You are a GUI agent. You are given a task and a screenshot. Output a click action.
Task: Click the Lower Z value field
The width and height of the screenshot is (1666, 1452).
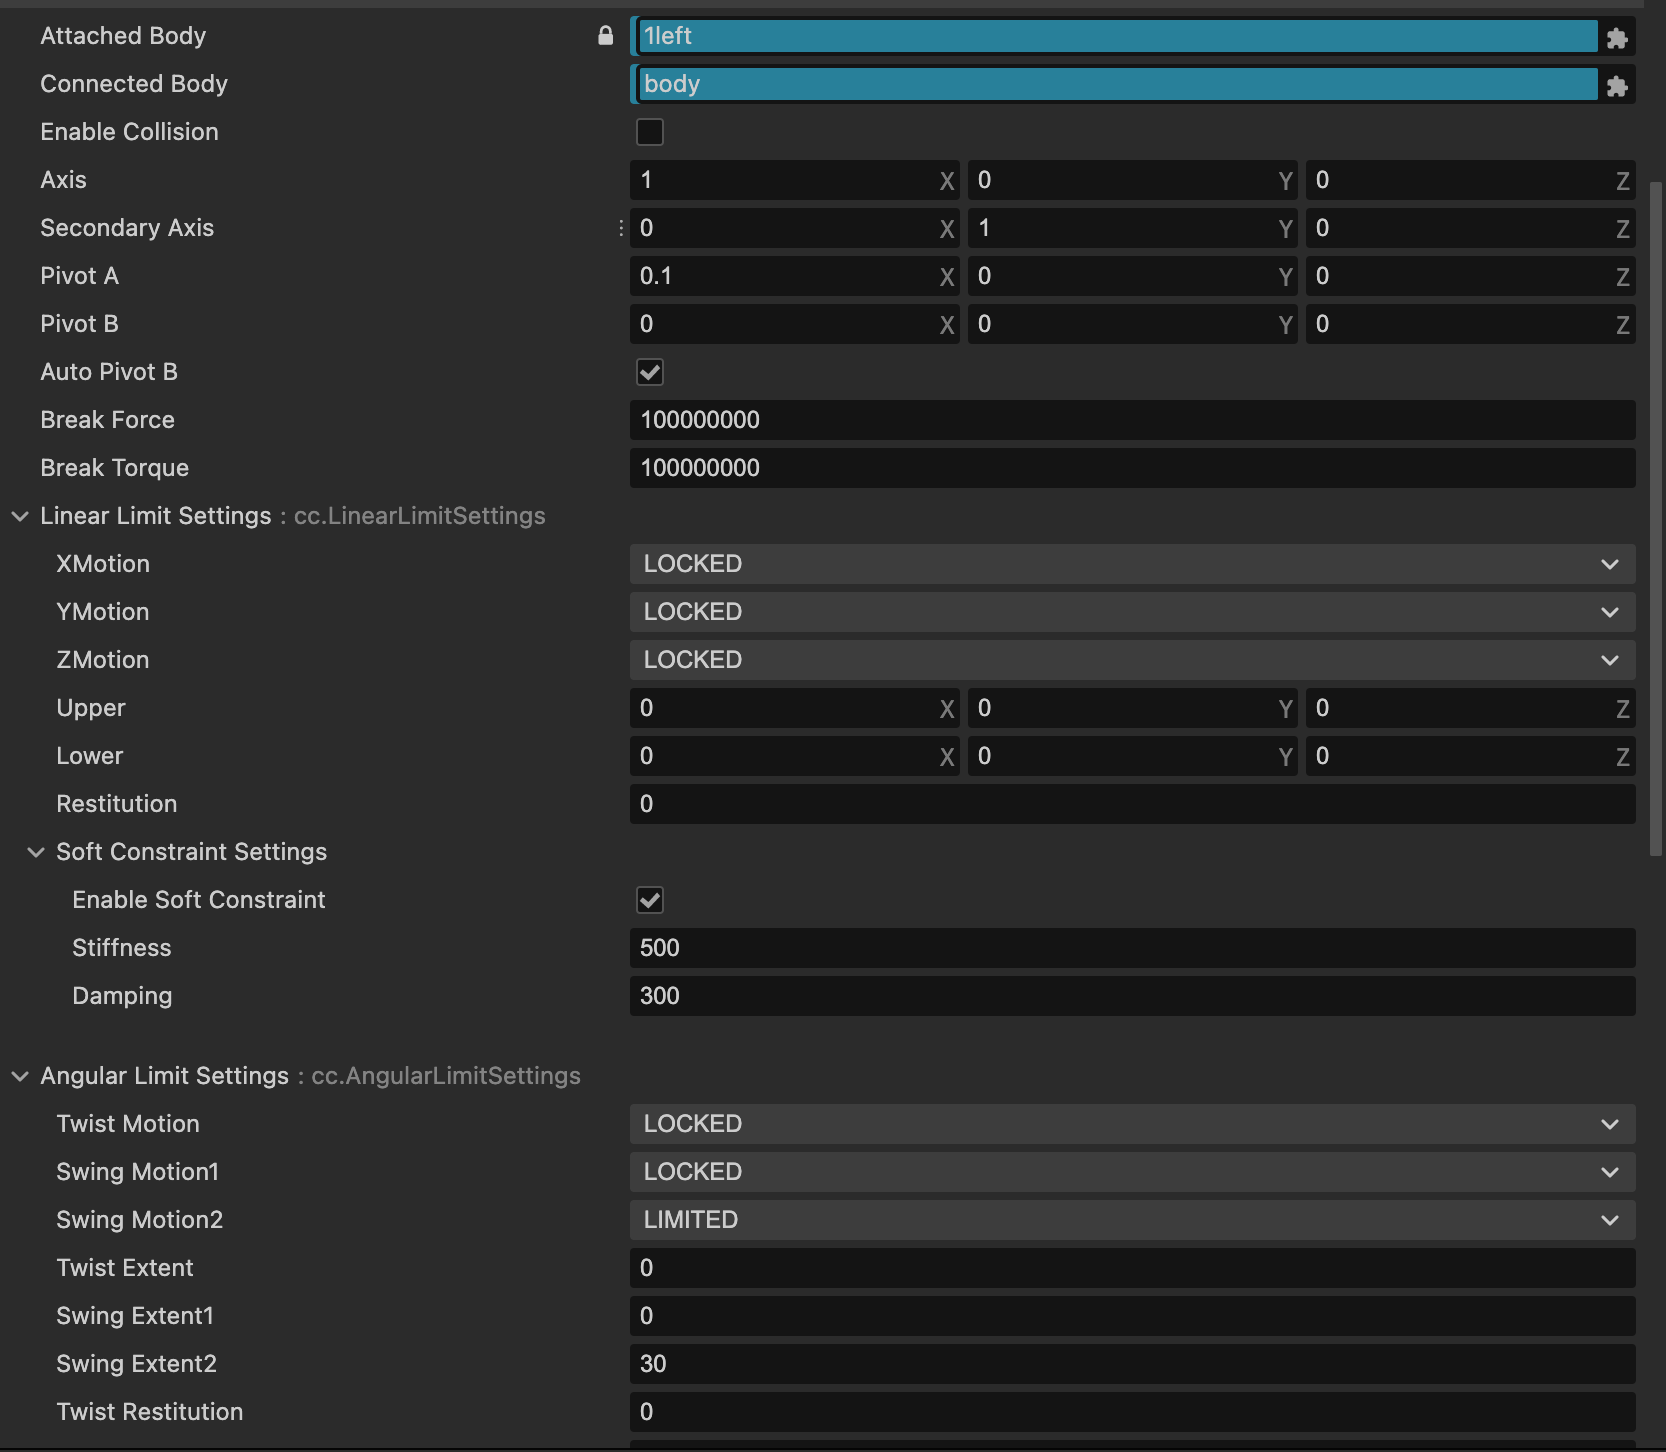coord(1471,756)
